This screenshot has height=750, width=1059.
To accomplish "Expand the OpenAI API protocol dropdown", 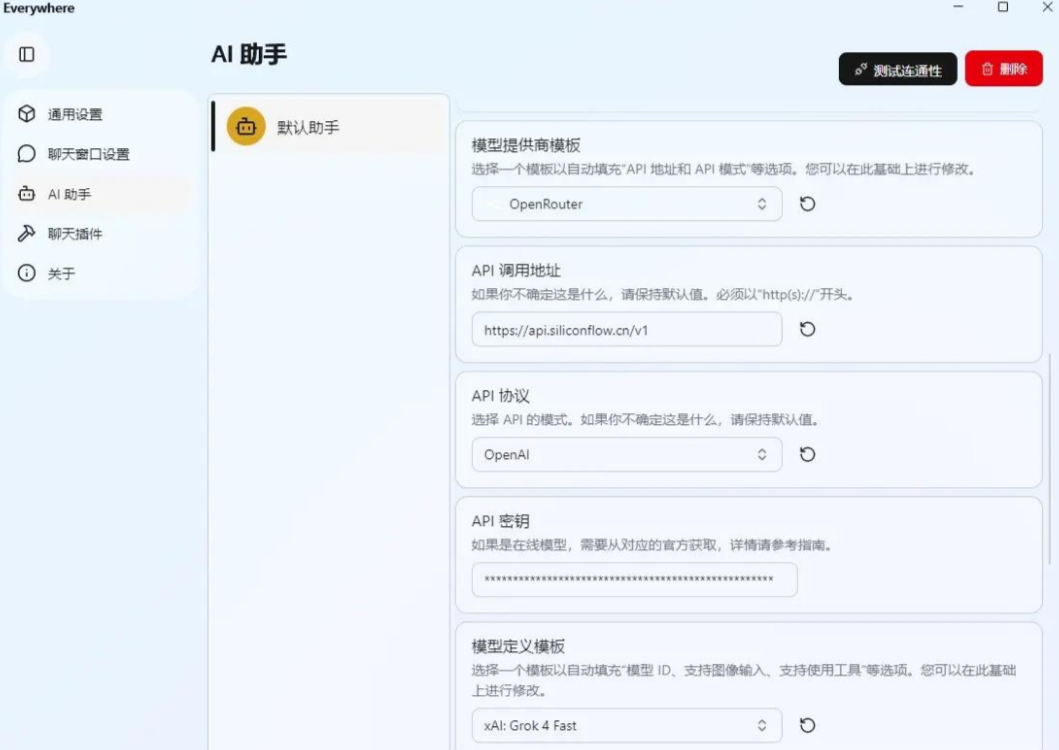I will [626, 454].
